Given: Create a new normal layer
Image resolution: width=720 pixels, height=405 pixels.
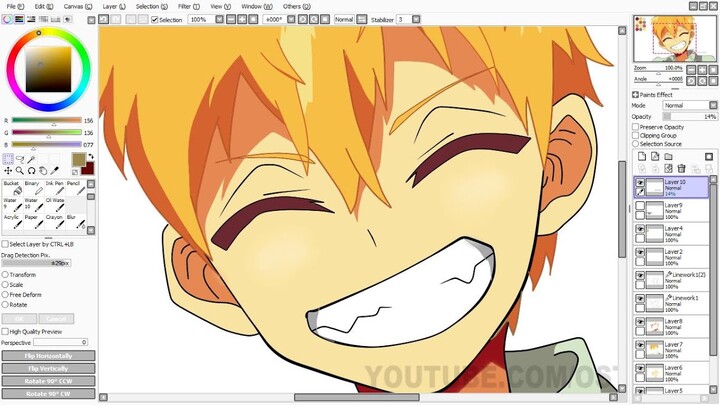Looking at the screenshot, I should point(642,157).
